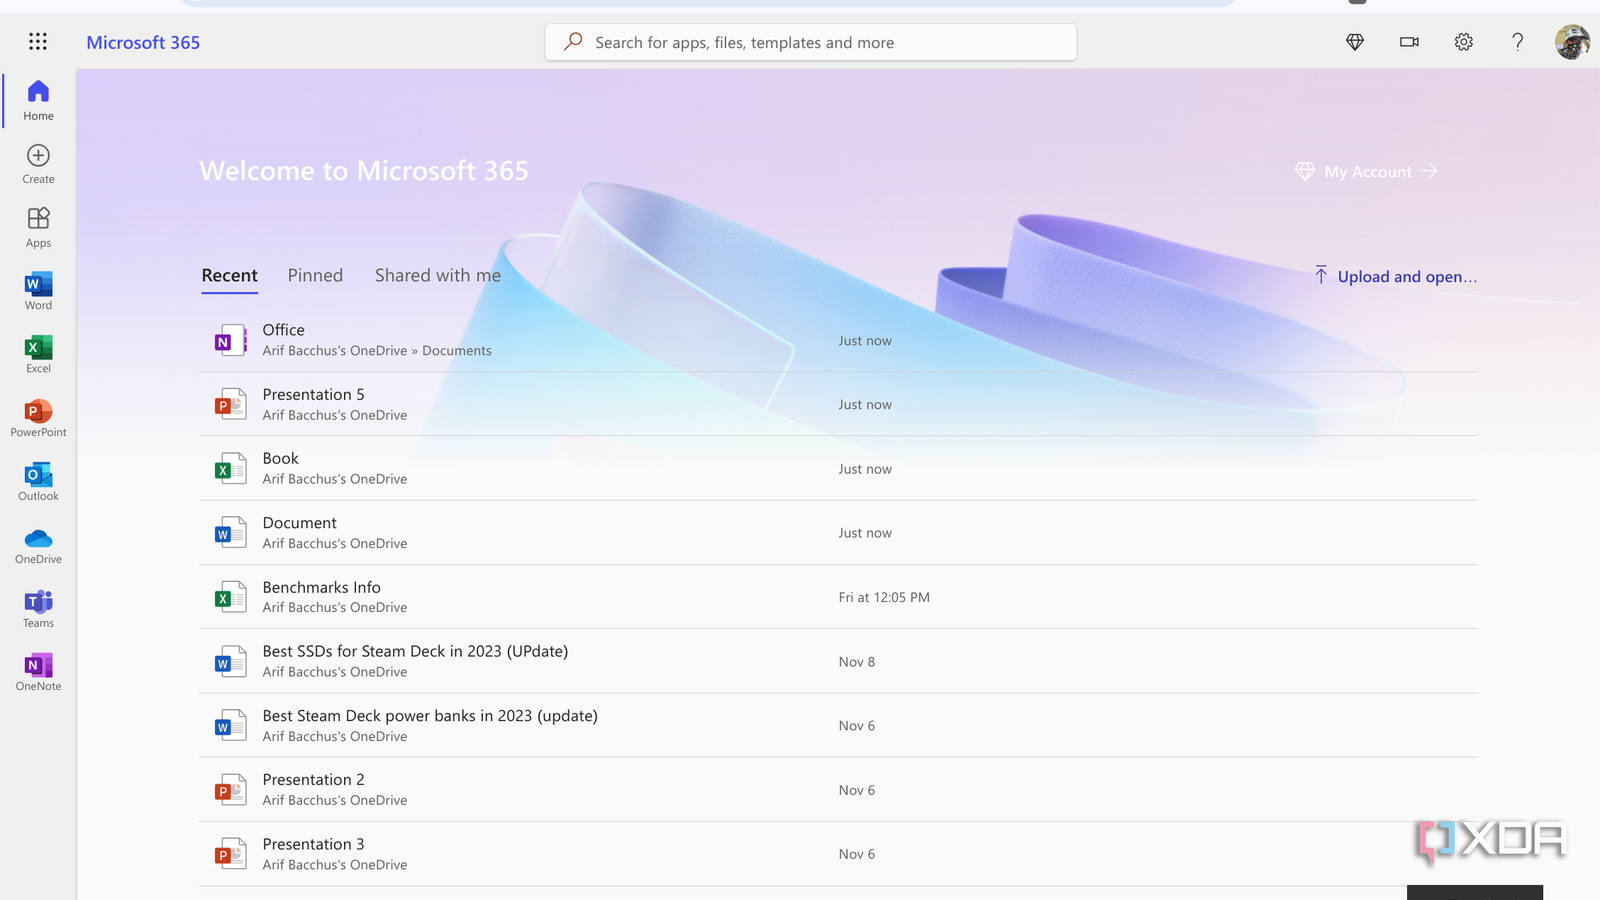Click the Create plus icon
This screenshot has height=900, width=1600.
click(x=38, y=163)
